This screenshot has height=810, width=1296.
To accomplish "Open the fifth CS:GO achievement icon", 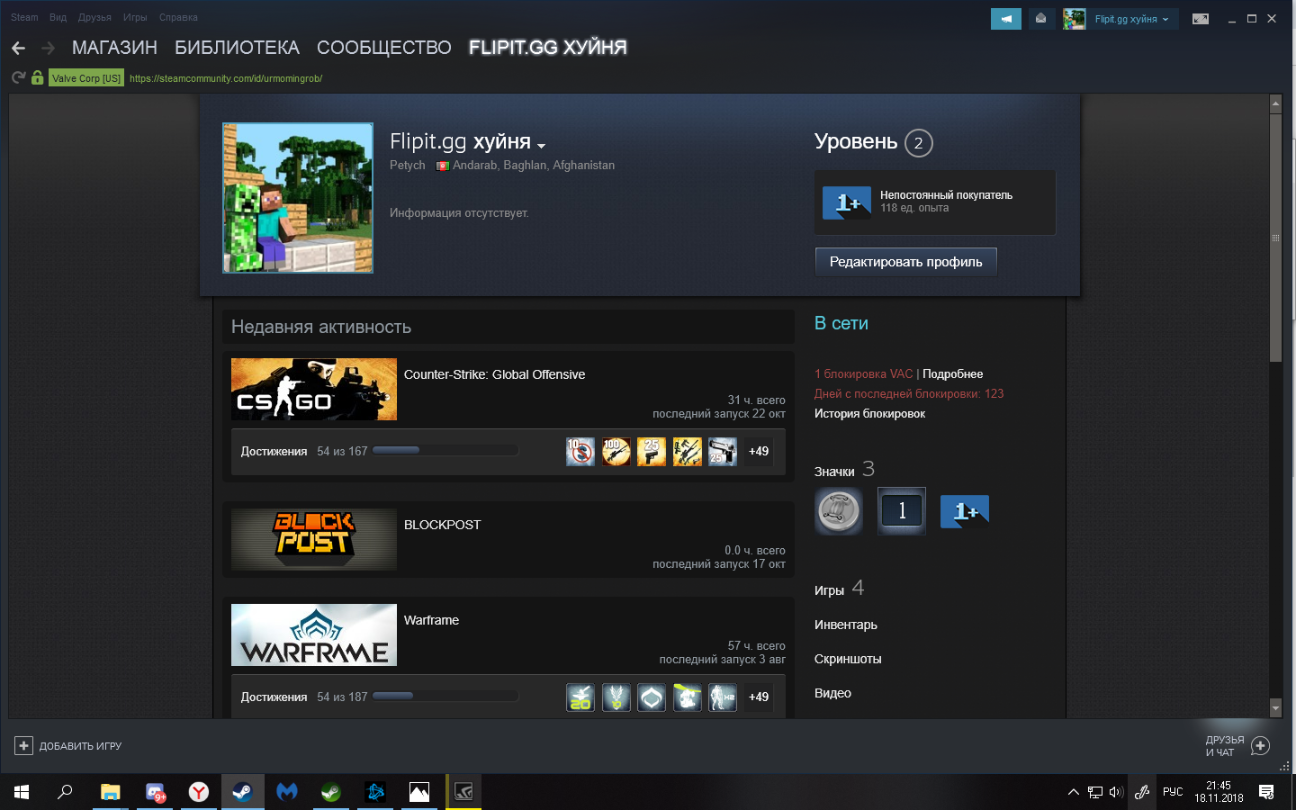I will 722,451.
